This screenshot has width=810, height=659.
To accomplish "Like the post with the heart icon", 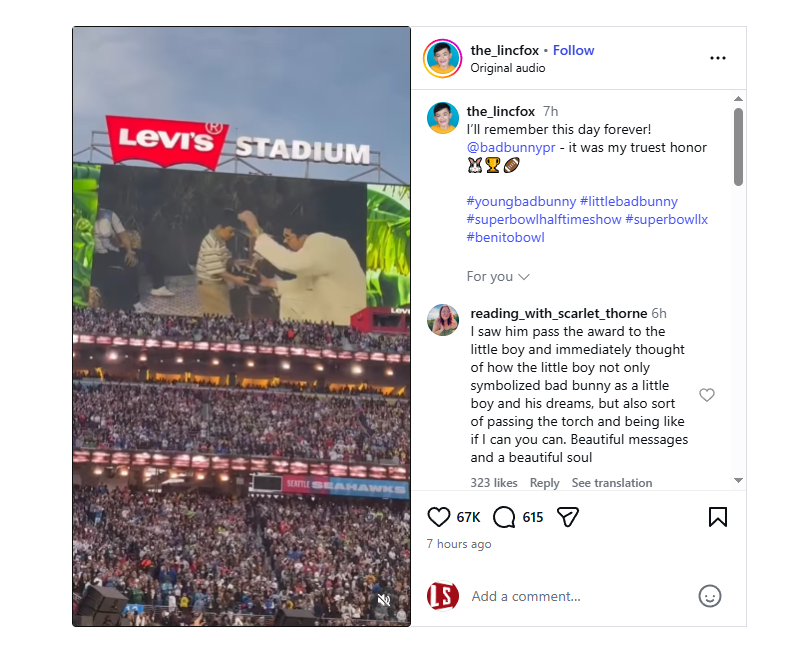I will pos(439,516).
